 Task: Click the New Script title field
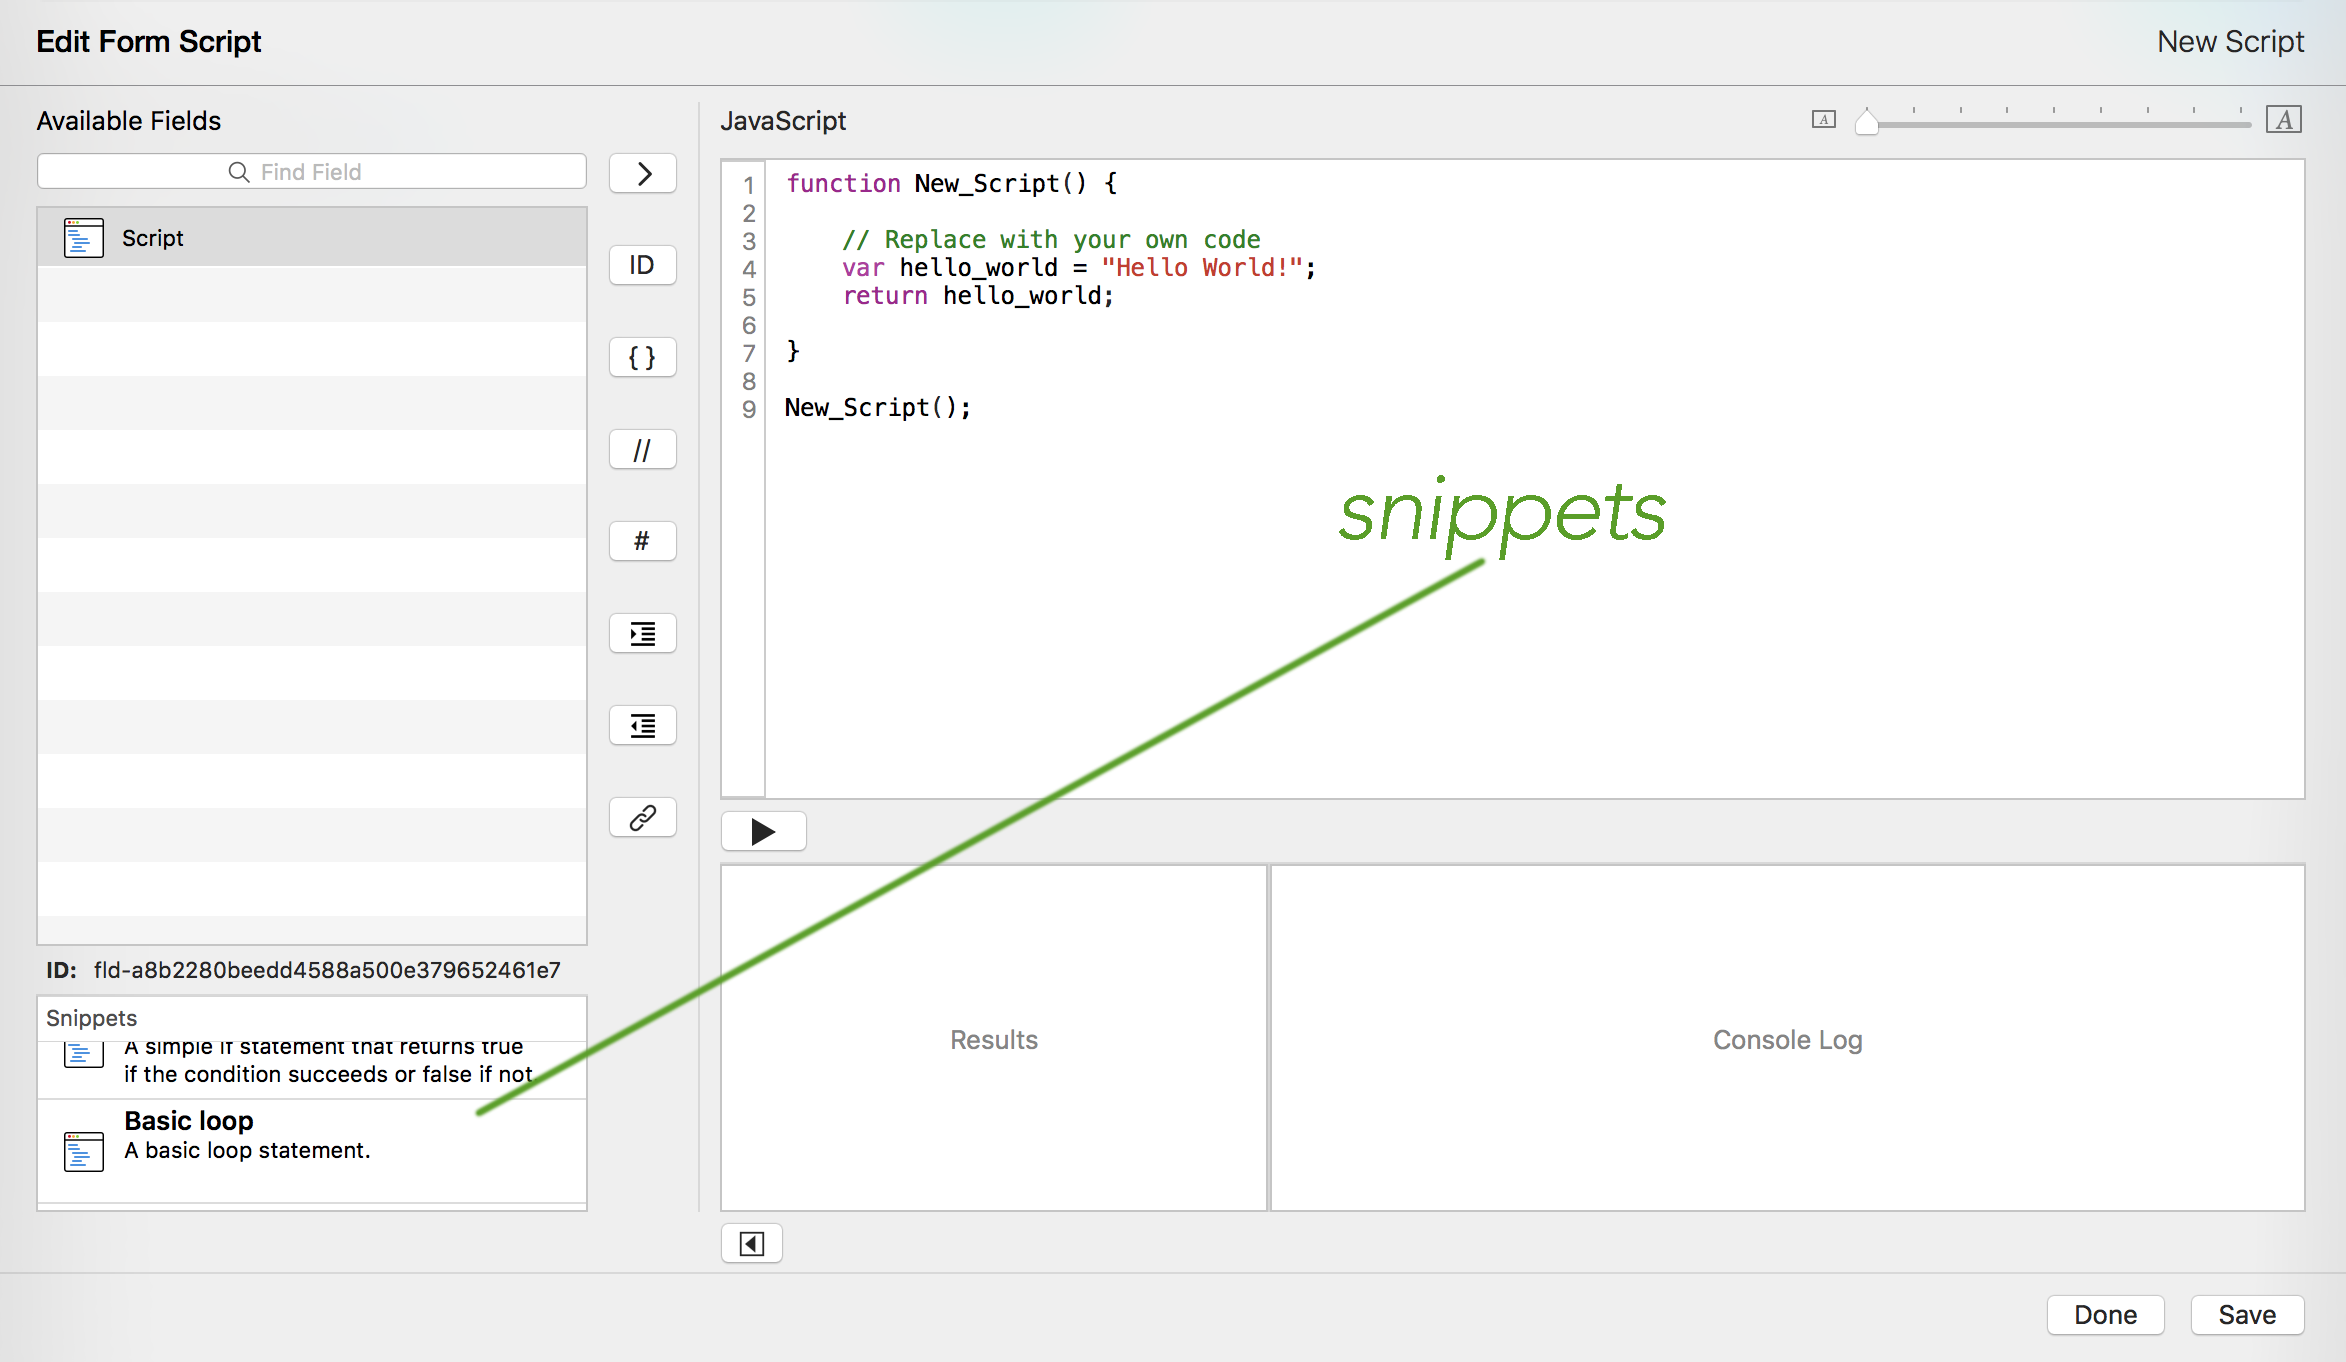[2229, 42]
